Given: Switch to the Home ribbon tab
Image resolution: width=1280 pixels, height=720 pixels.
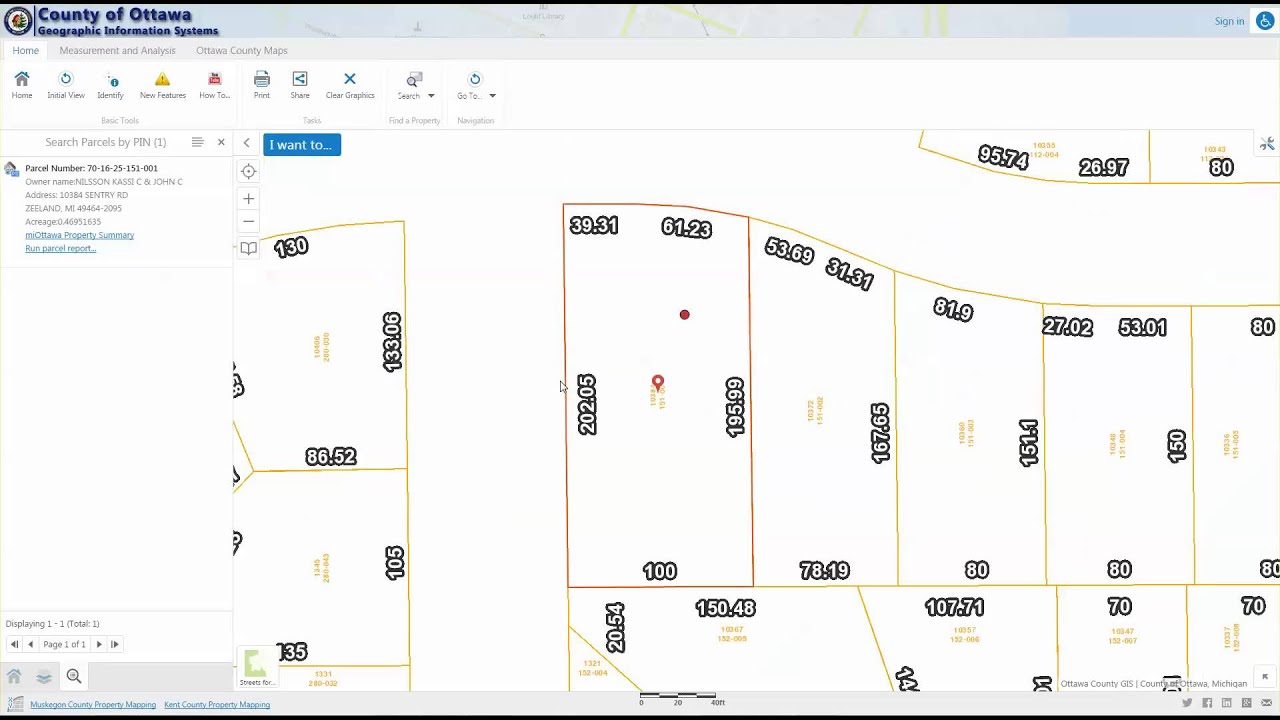Looking at the screenshot, I should (26, 50).
